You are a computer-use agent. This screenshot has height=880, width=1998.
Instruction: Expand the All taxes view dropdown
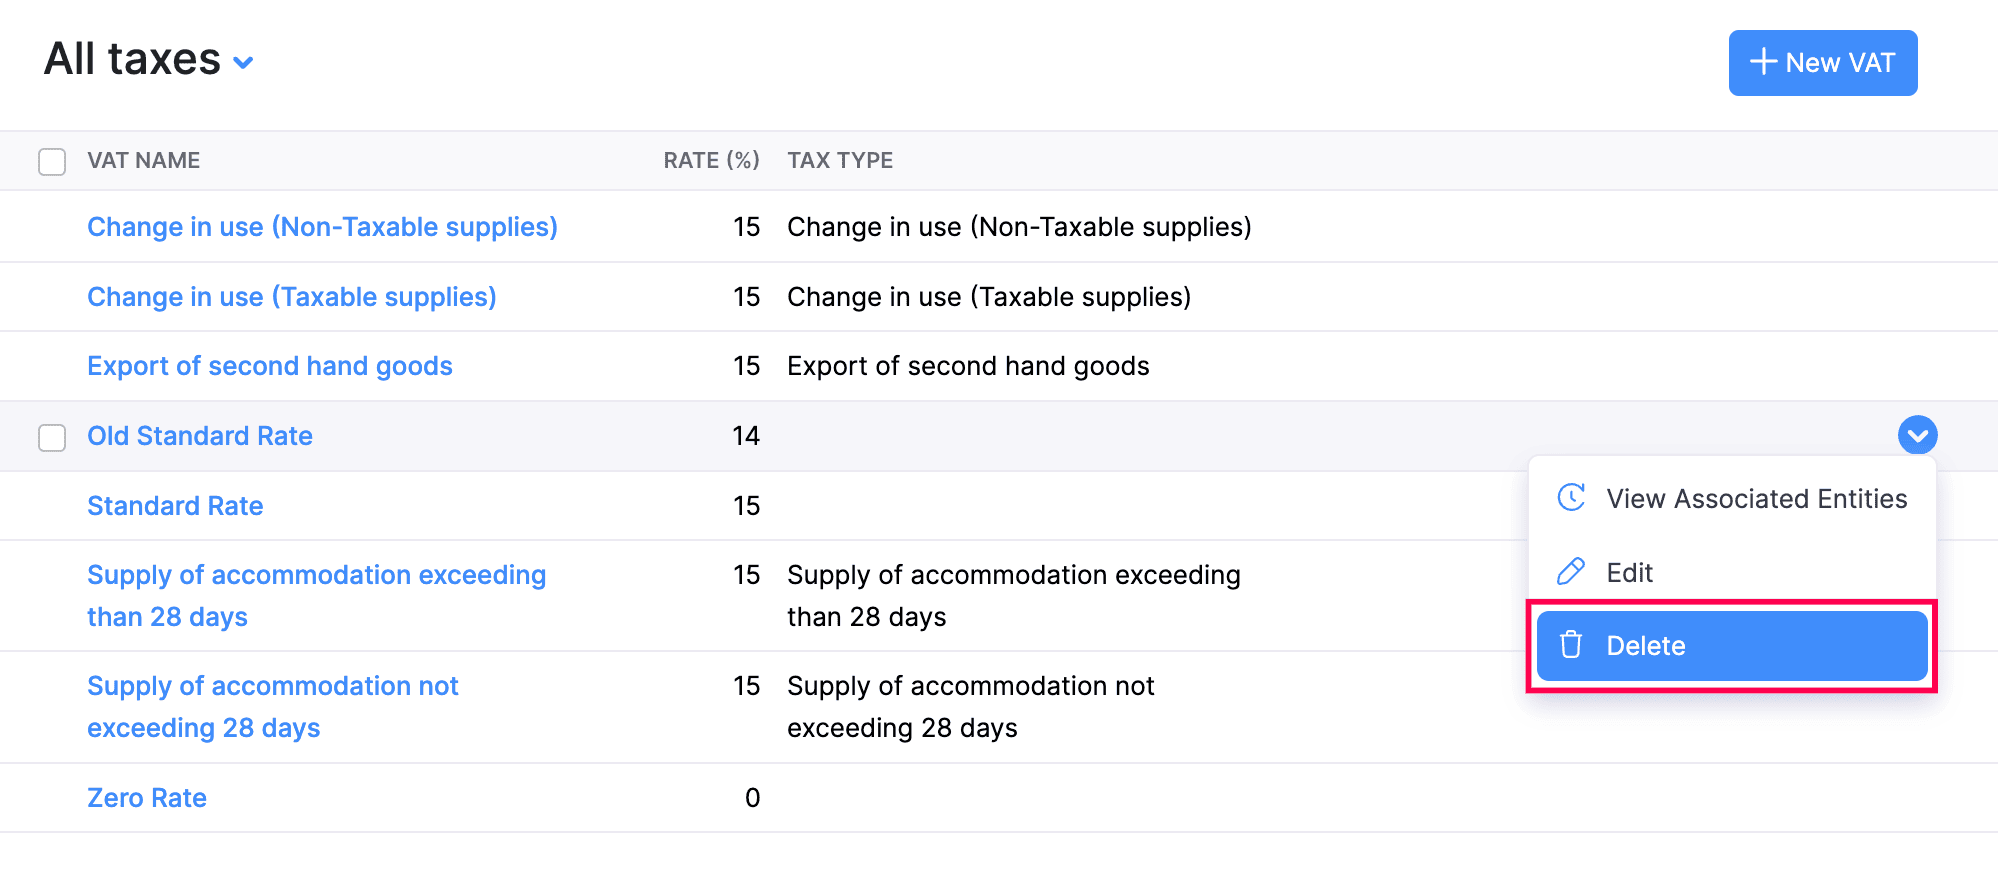point(243,62)
